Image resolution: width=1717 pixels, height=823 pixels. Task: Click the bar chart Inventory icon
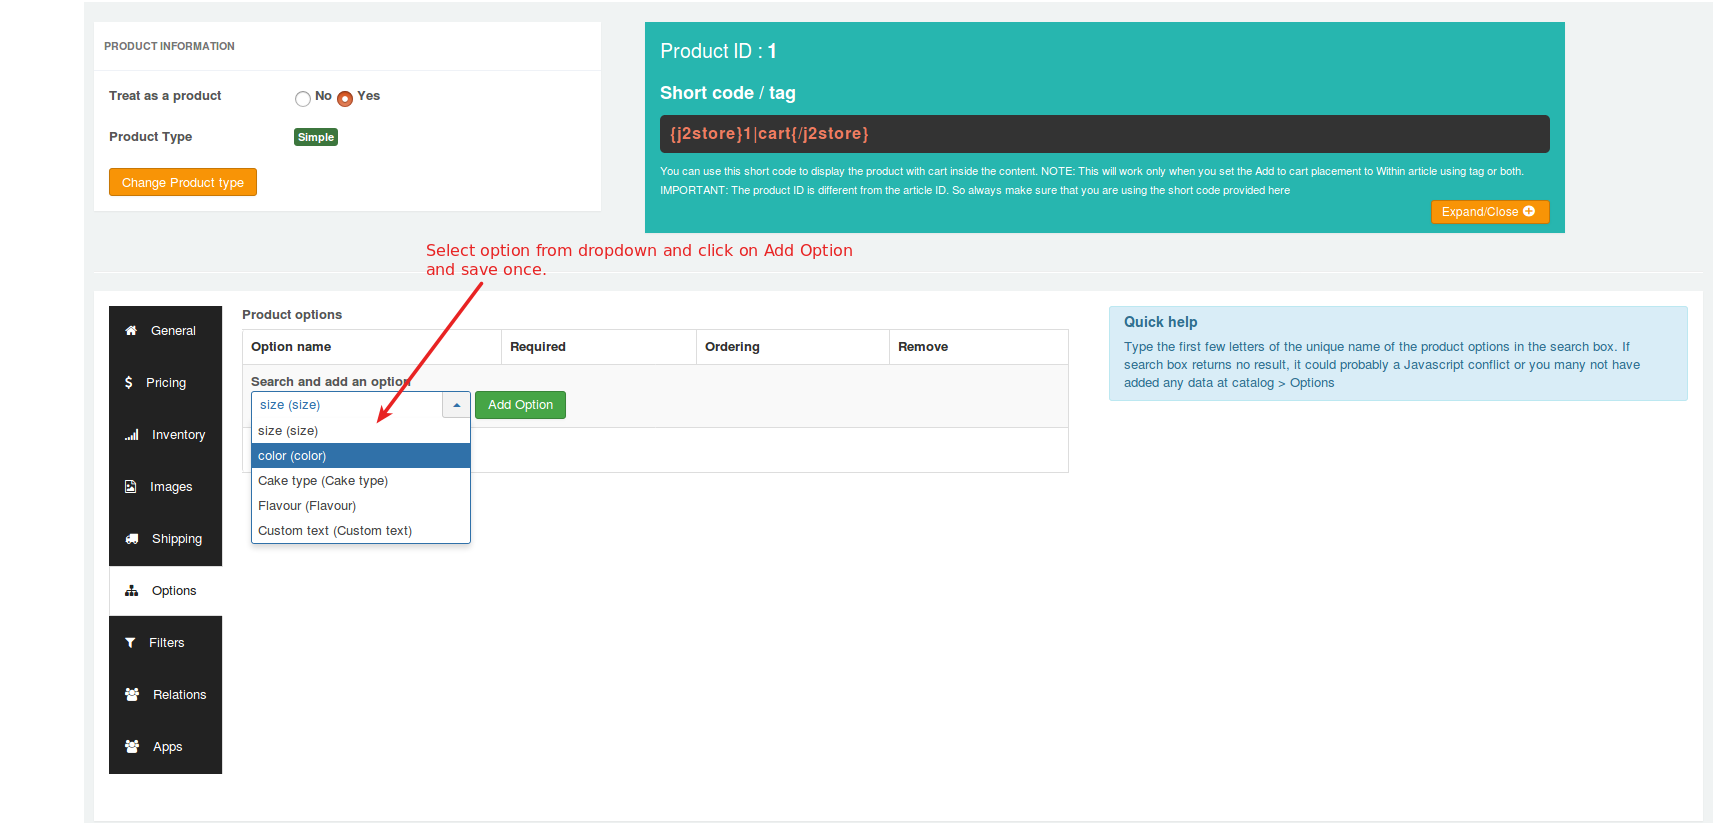(x=131, y=435)
